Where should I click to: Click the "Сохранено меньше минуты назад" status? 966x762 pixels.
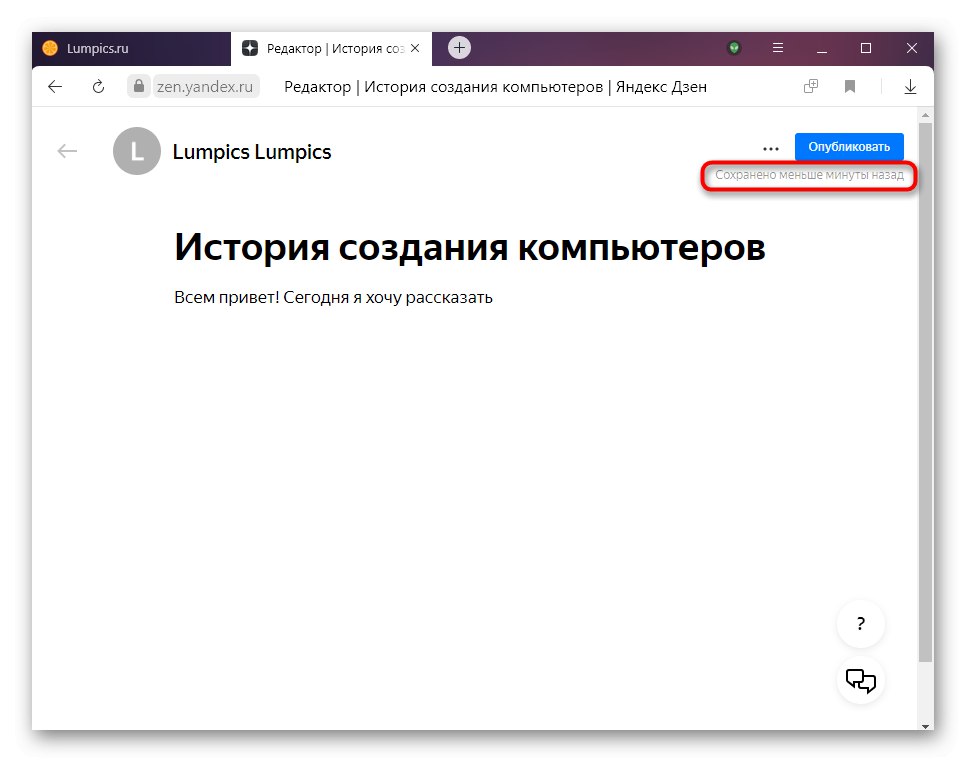pos(808,176)
